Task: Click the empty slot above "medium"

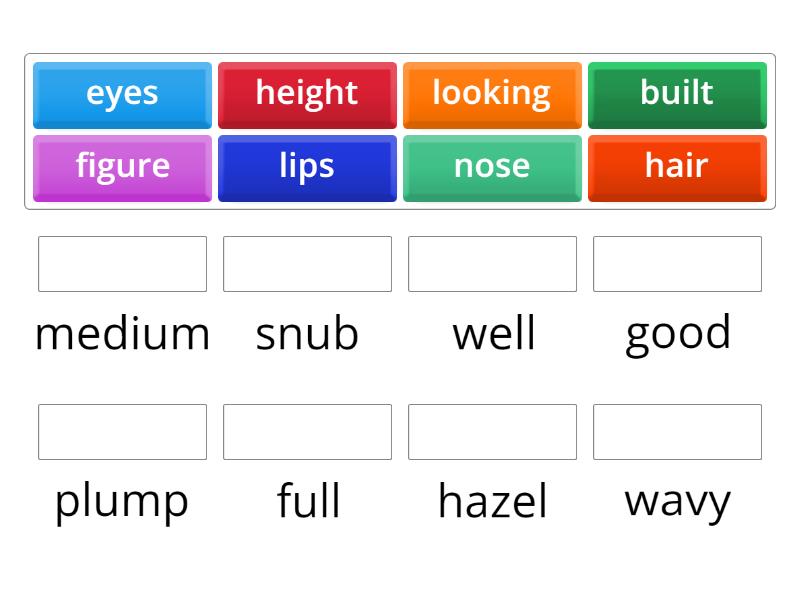Action: (122, 264)
